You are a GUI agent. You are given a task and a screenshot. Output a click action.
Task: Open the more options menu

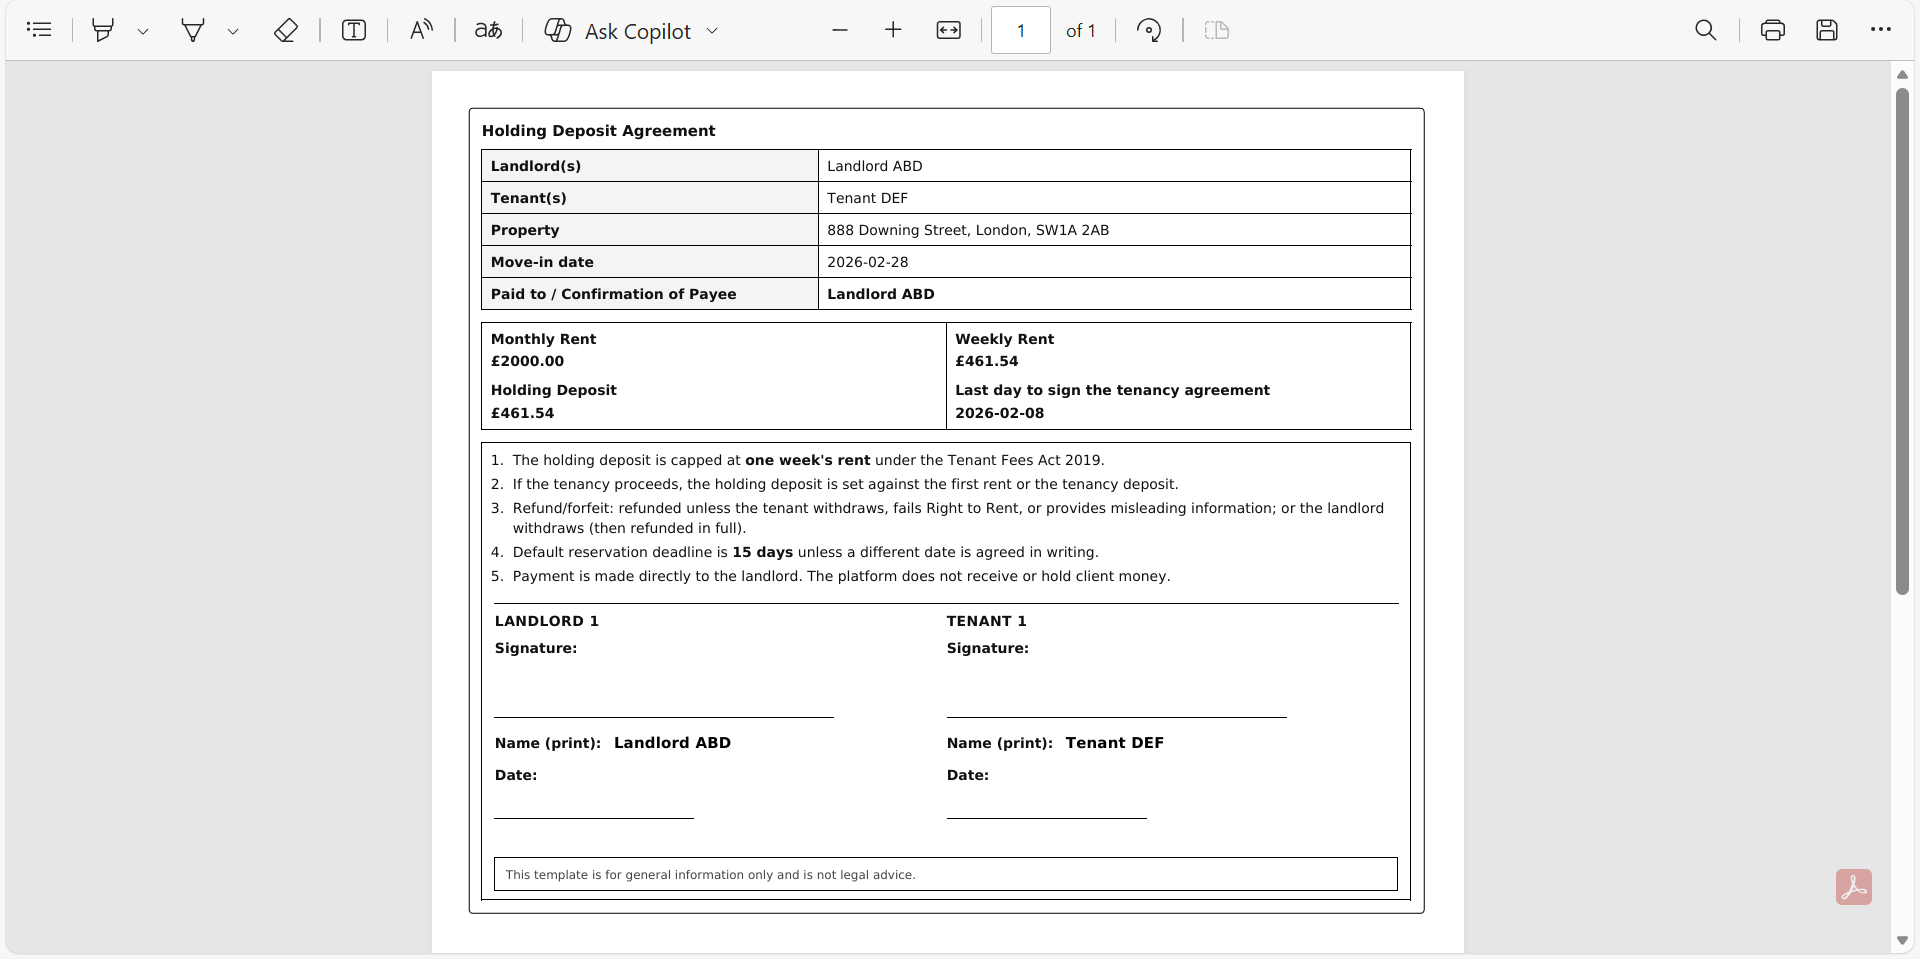click(1881, 30)
